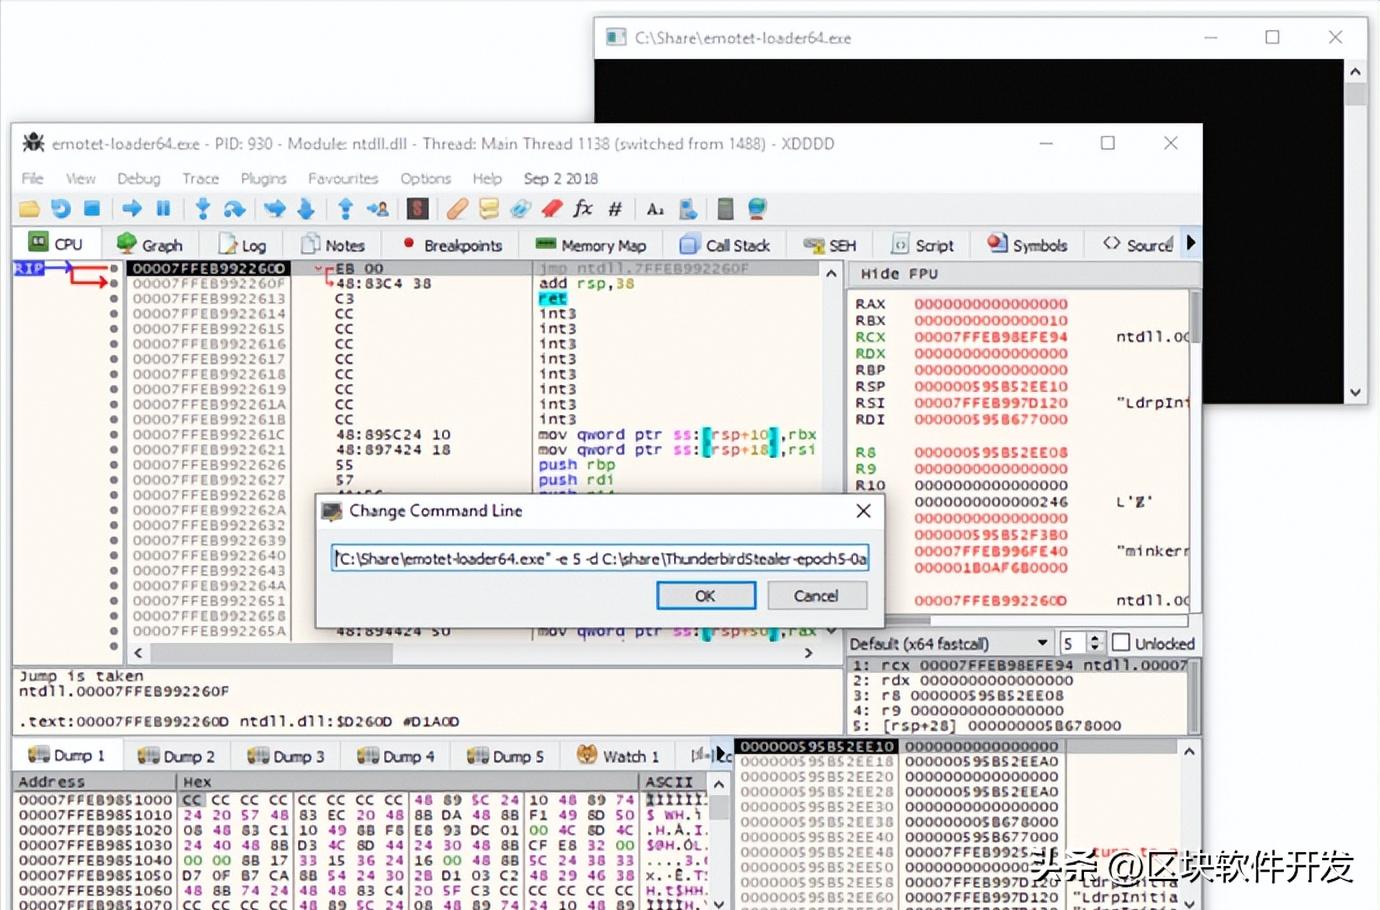Click OK in Change Command Line dialog
Screen dimensions: 1380x910
[705, 595]
